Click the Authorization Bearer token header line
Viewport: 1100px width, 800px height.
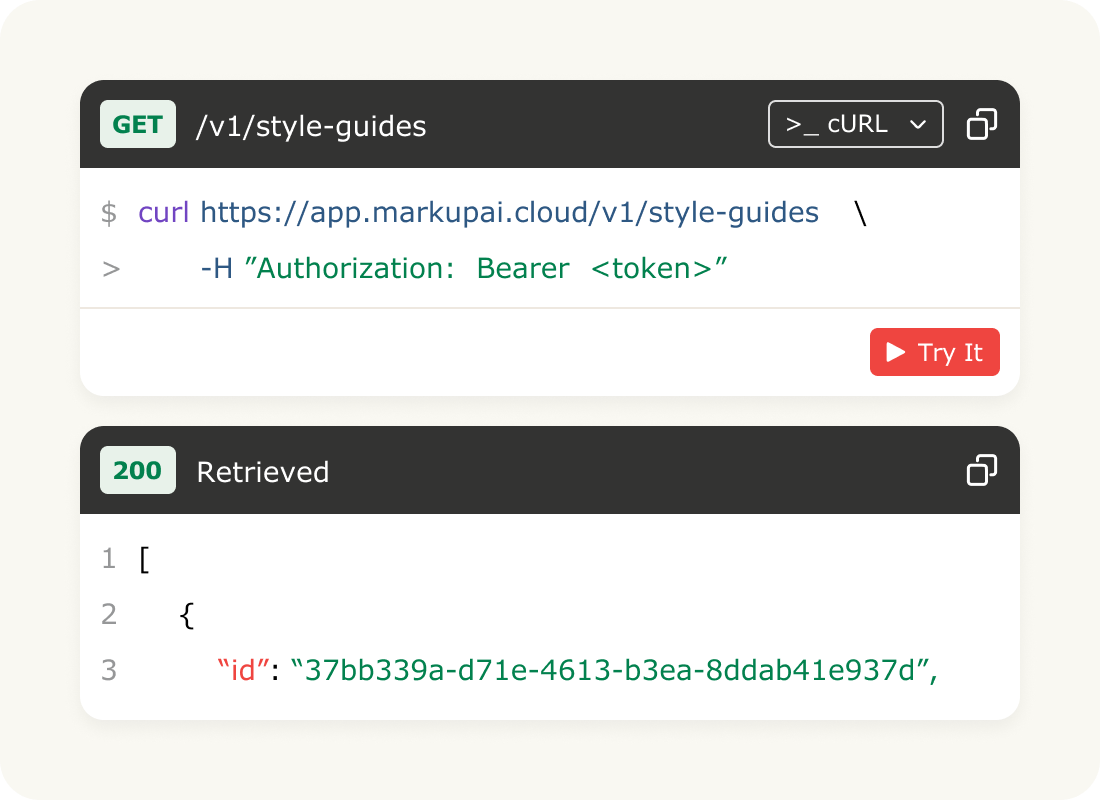464,268
